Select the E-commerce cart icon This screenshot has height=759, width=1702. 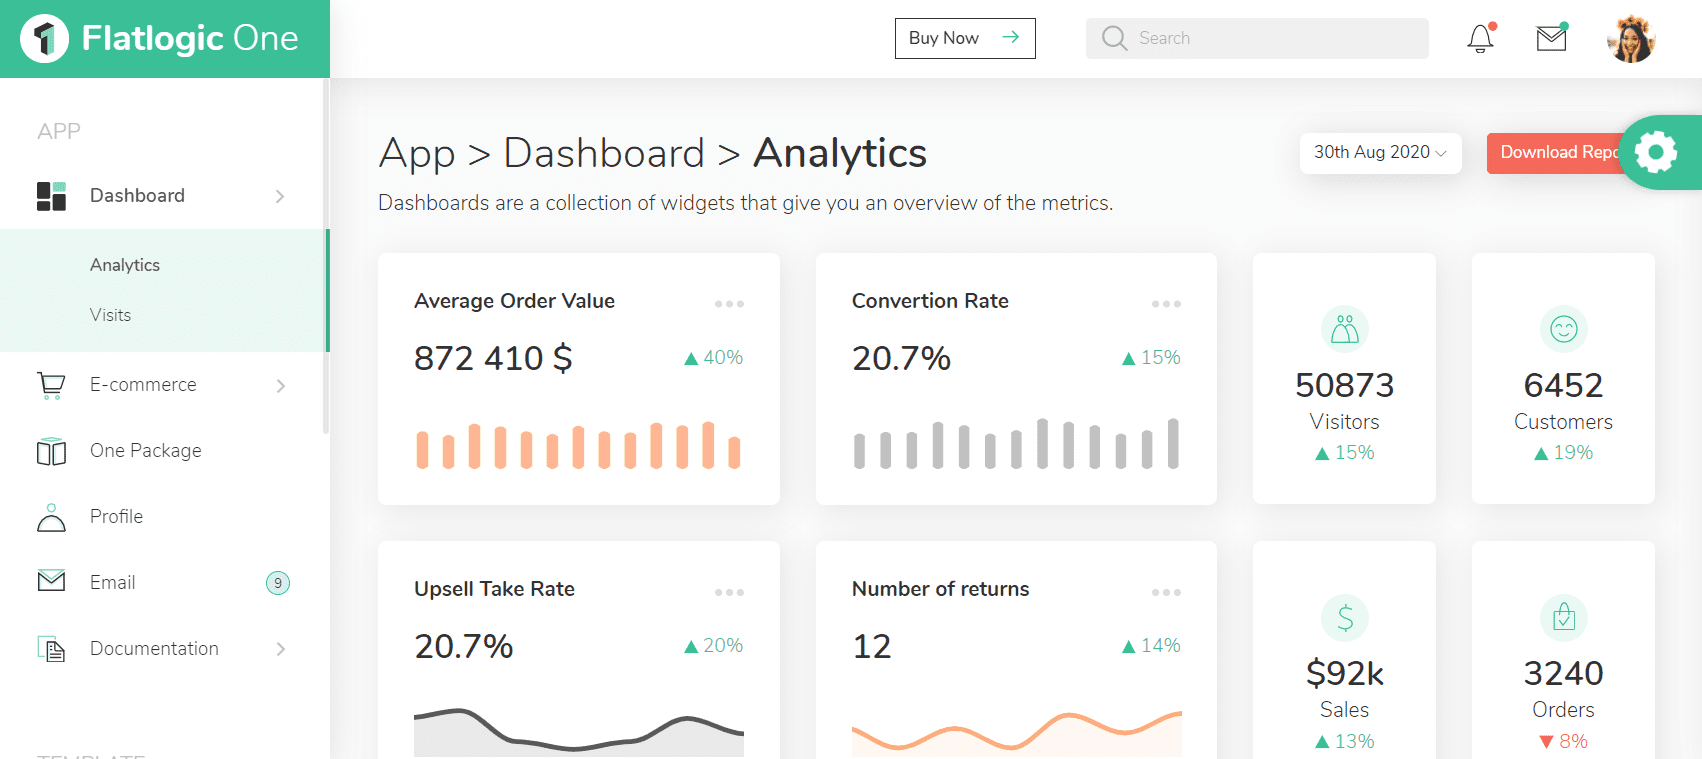point(49,385)
